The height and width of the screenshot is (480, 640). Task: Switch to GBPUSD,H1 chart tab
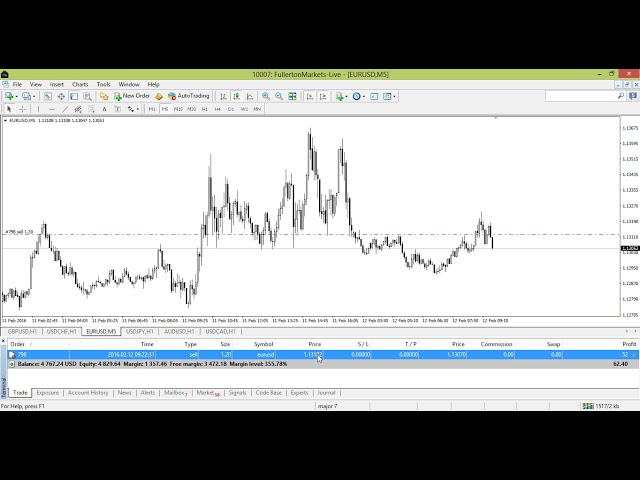[22, 331]
